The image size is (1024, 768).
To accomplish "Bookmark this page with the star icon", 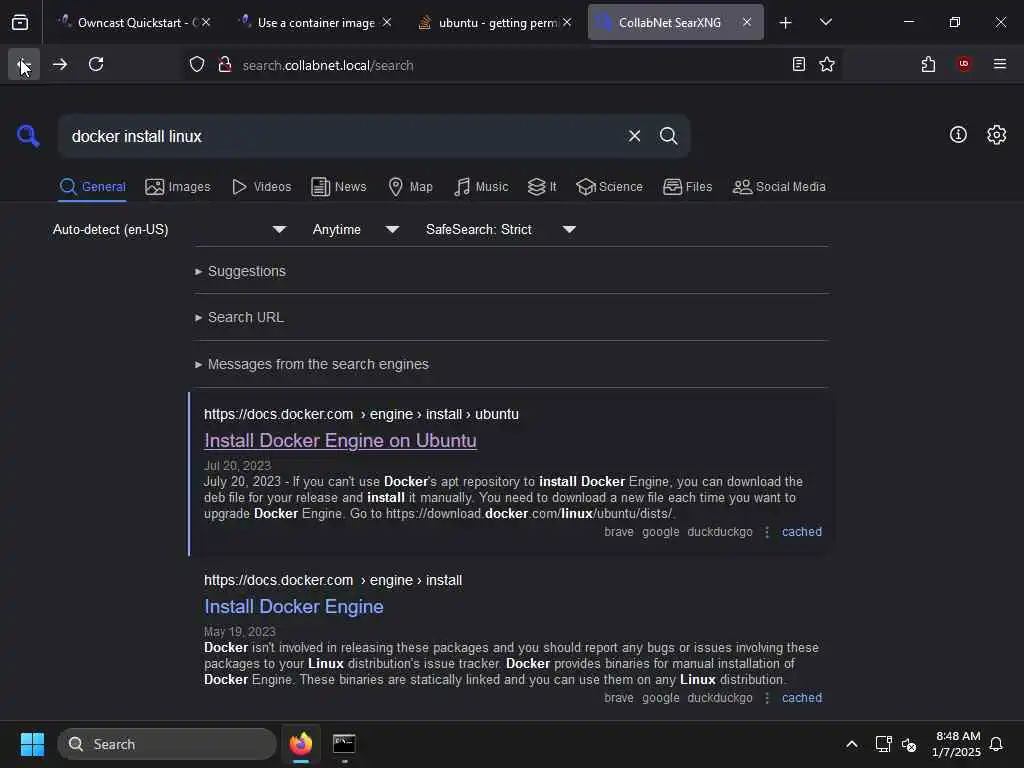I will [827, 64].
